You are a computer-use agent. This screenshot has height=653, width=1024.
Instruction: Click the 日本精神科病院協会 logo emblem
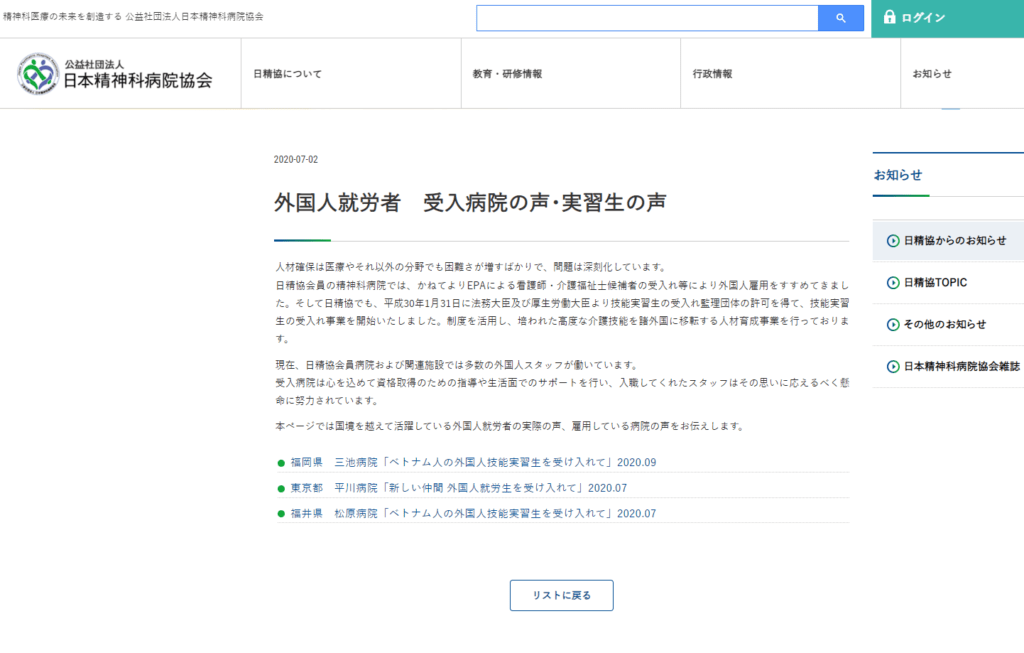pos(39,74)
